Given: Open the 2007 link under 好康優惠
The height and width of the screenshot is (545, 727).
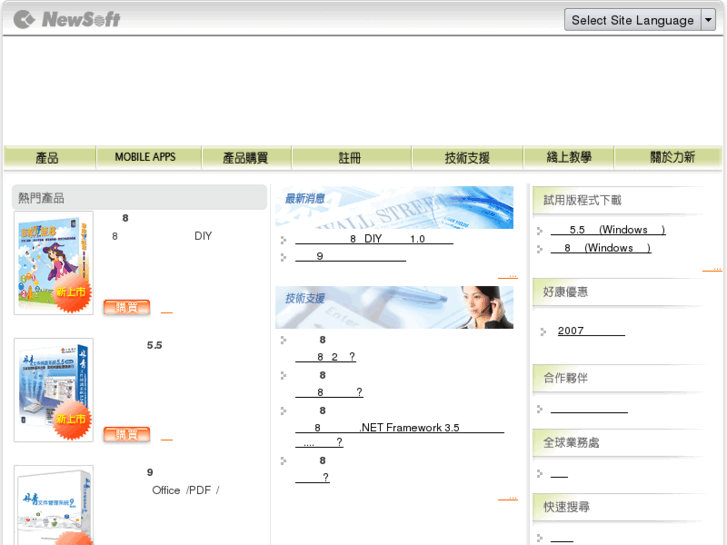Looking at the screenshot, I should coord(591,331).
